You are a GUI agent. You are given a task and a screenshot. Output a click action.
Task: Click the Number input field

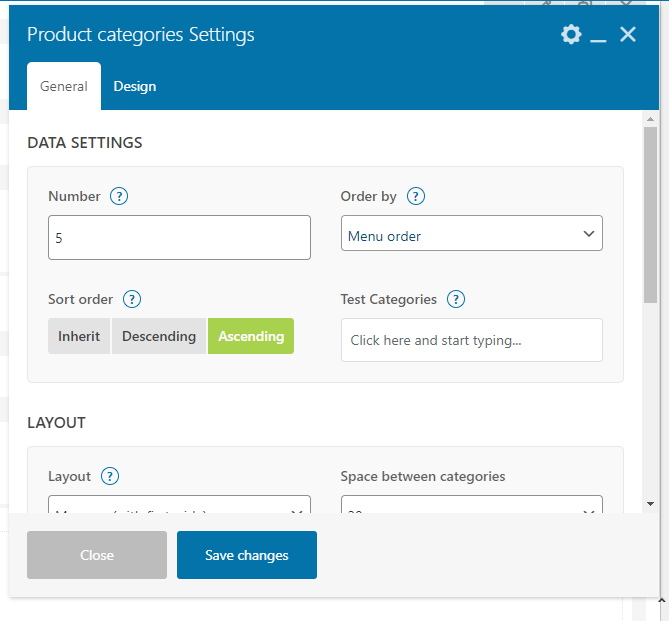point(179,238)
